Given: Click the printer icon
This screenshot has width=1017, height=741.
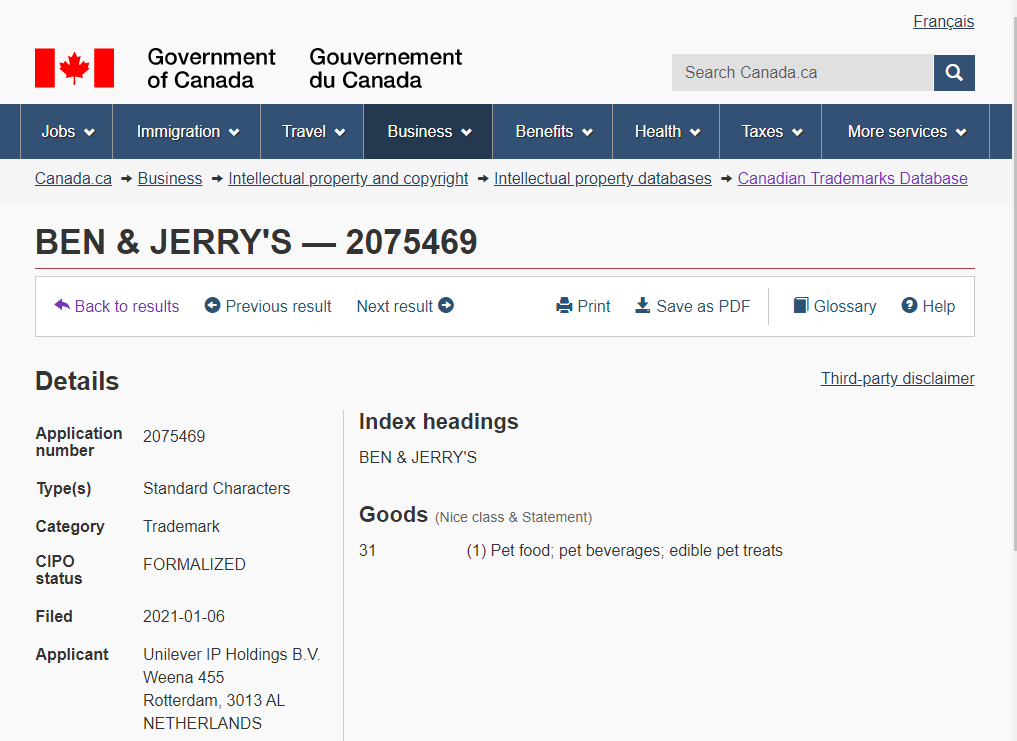Looking at the screenshot, I should click(x=564, y=306).
